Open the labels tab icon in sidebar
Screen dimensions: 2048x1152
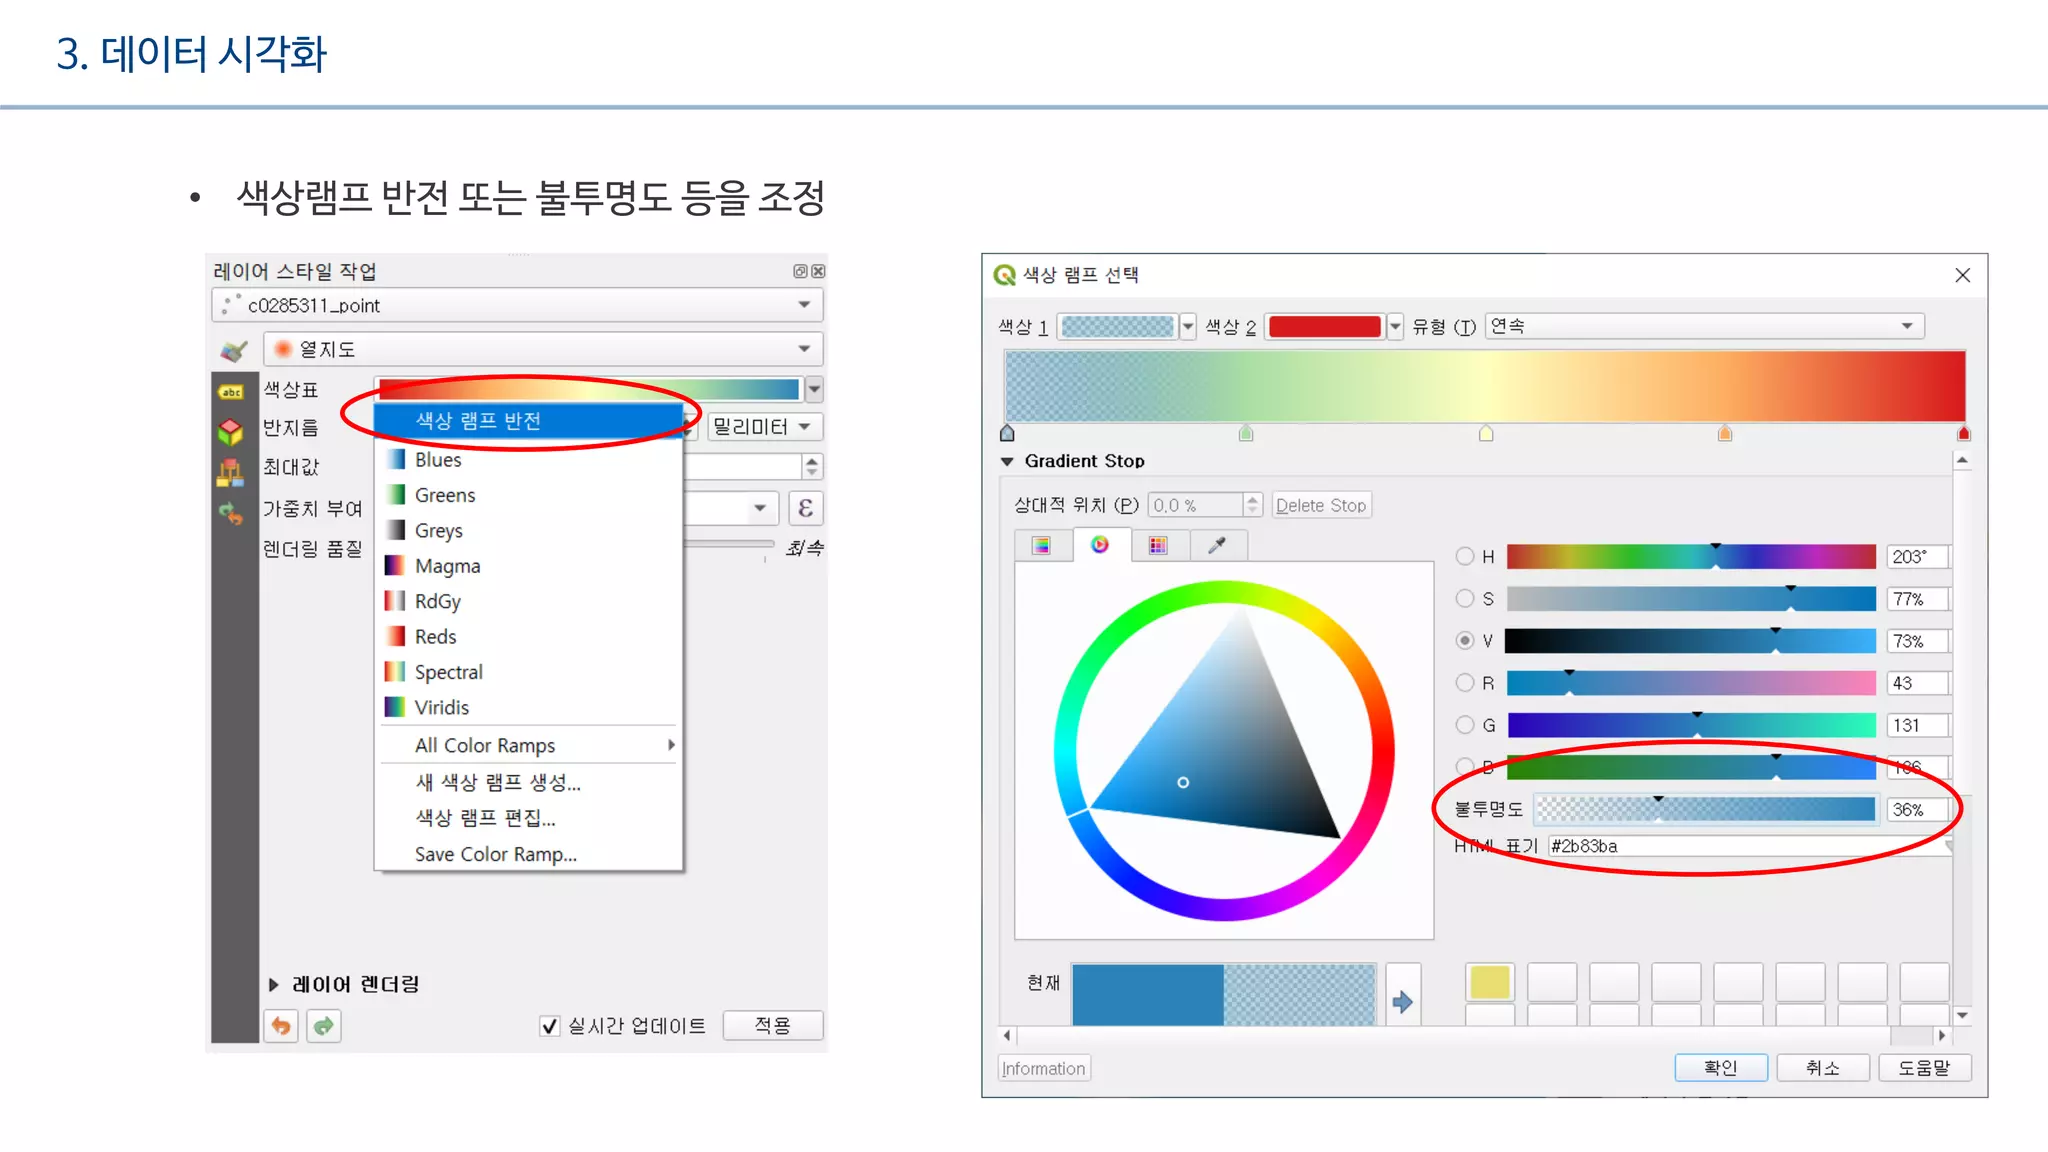[231, 392]
